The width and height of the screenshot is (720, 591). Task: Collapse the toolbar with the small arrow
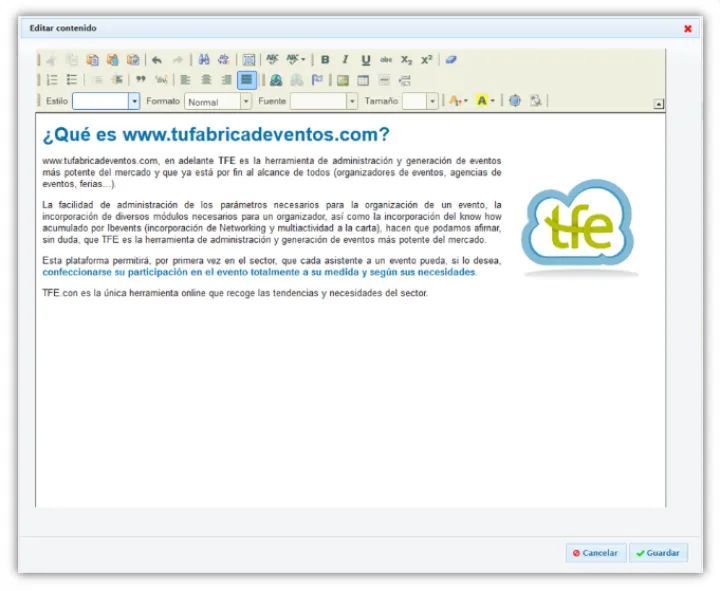(x=658, y=104)
